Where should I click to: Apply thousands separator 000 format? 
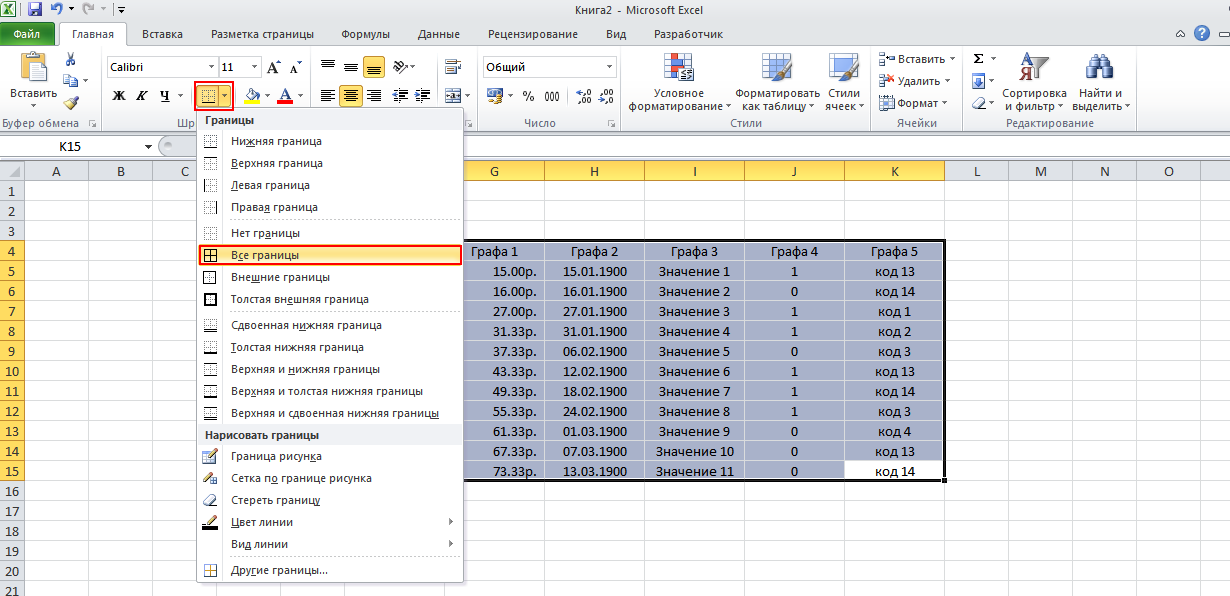tap(553, 96)
